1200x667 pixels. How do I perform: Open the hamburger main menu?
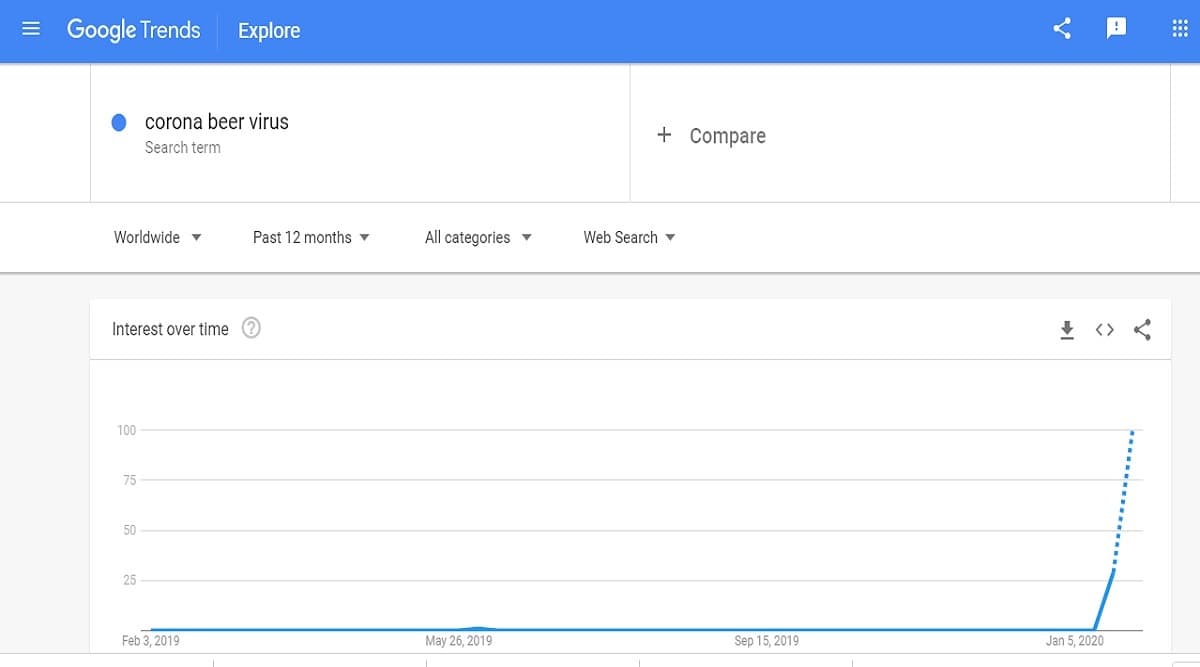31,29
